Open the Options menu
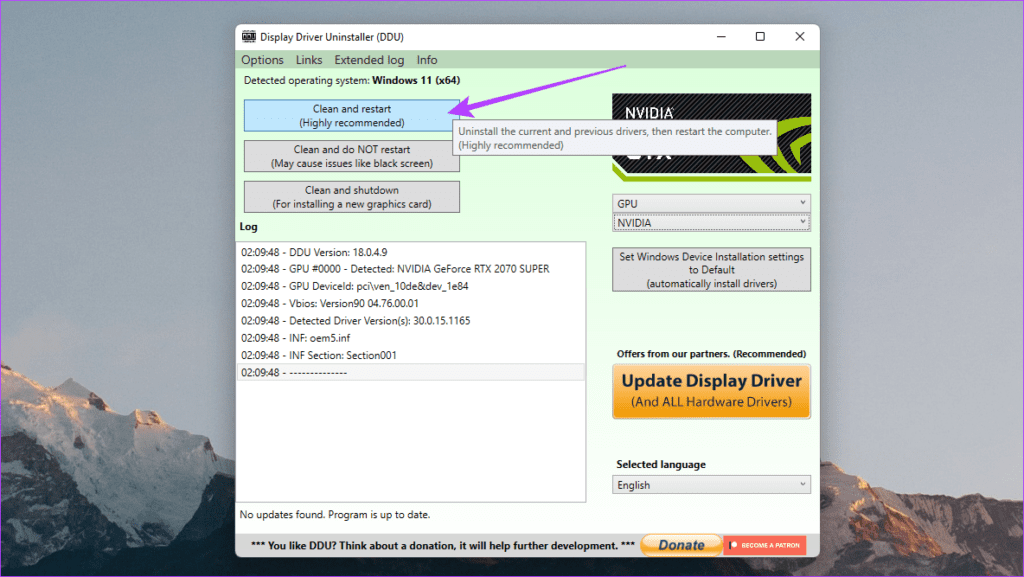The width and height of the screenshot is (1024, 577). click(262, 59)
